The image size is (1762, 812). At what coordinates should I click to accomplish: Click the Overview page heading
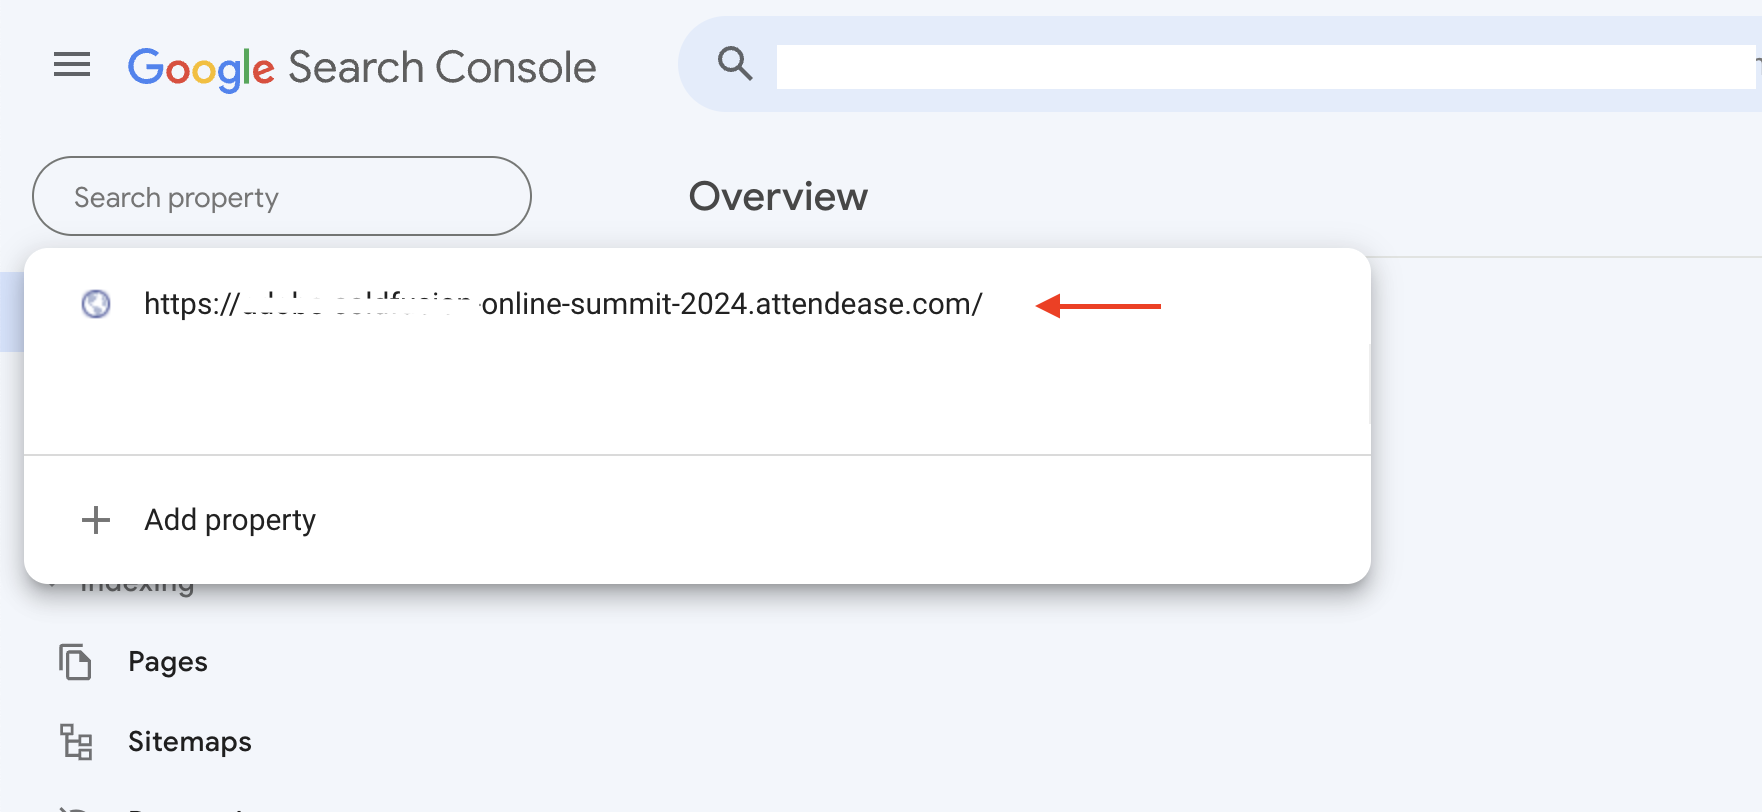[x=778, y=196]
